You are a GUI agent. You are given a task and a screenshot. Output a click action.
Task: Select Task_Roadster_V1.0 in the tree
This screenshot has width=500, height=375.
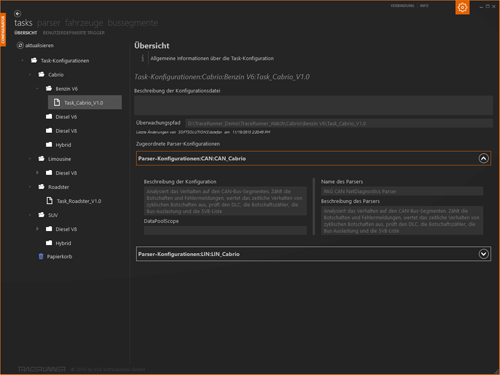79,201
